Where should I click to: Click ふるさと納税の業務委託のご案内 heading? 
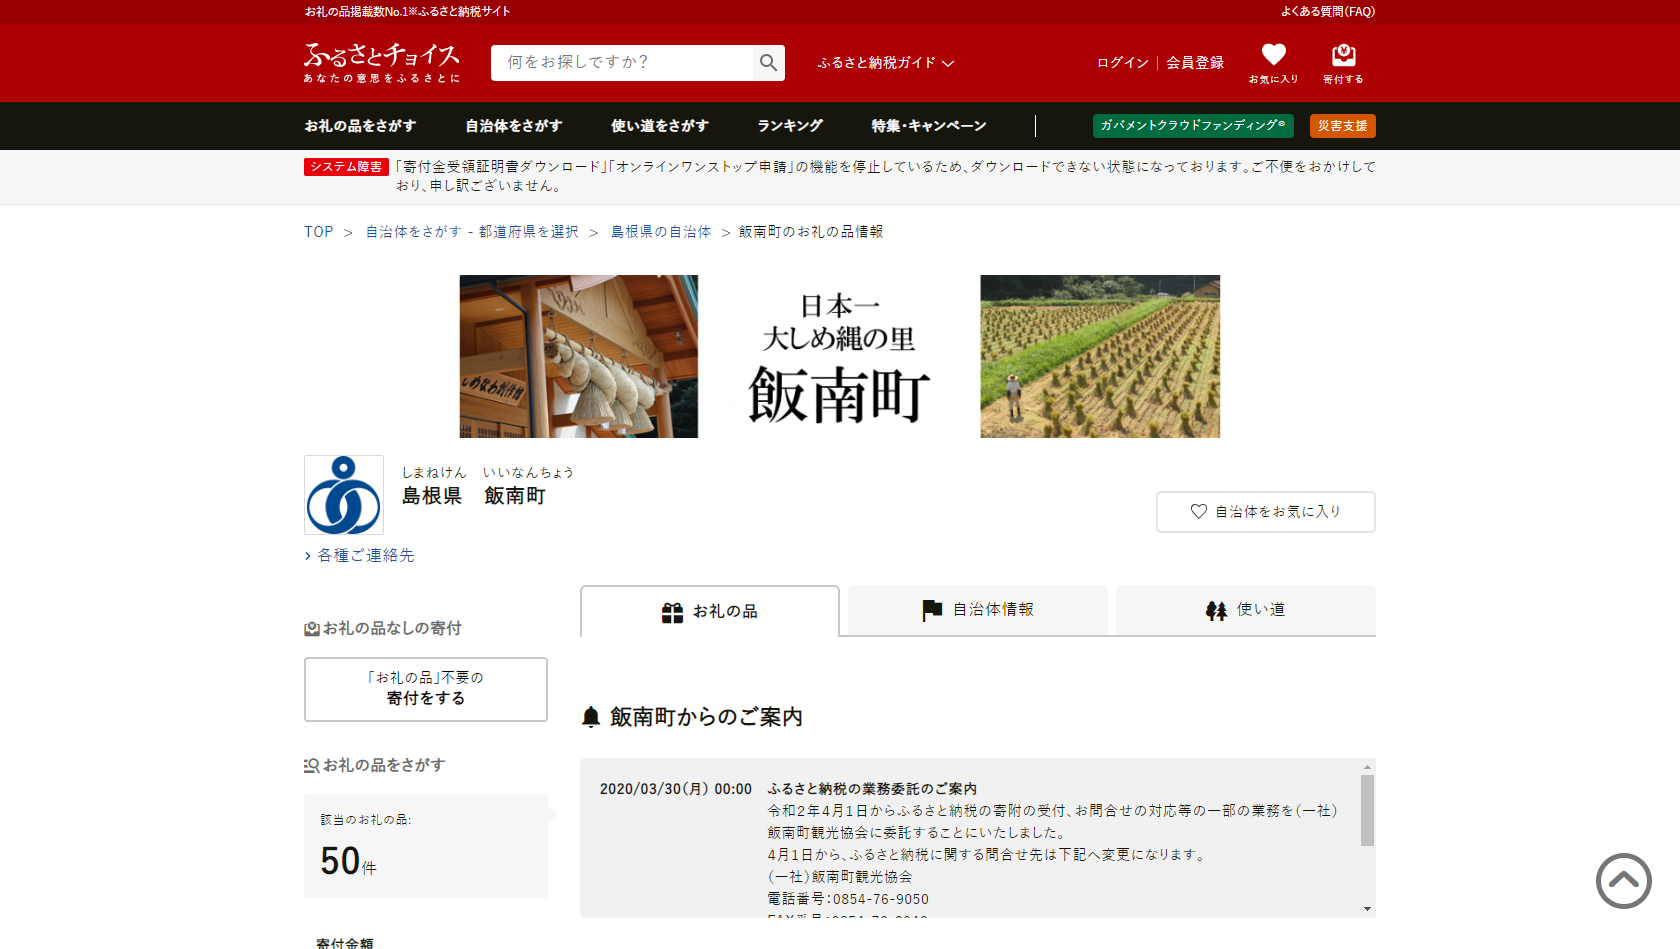872,789
